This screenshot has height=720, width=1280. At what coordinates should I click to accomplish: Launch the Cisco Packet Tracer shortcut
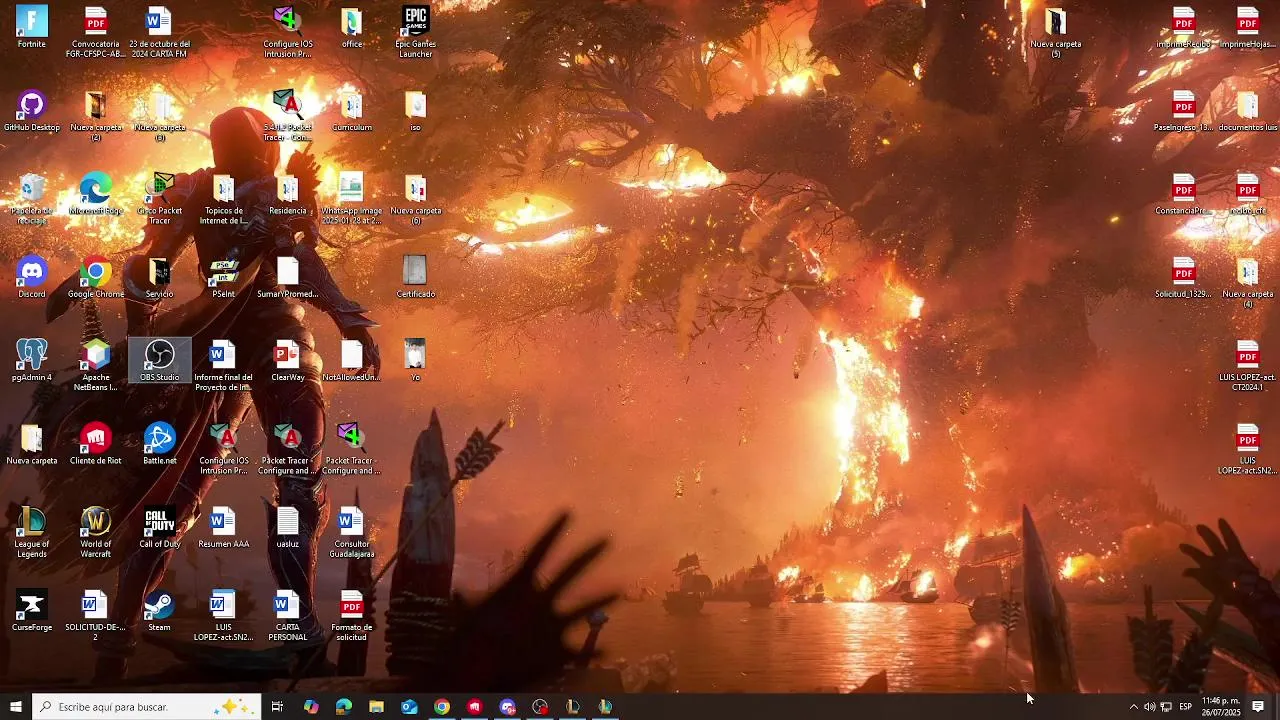coord(160,199)
